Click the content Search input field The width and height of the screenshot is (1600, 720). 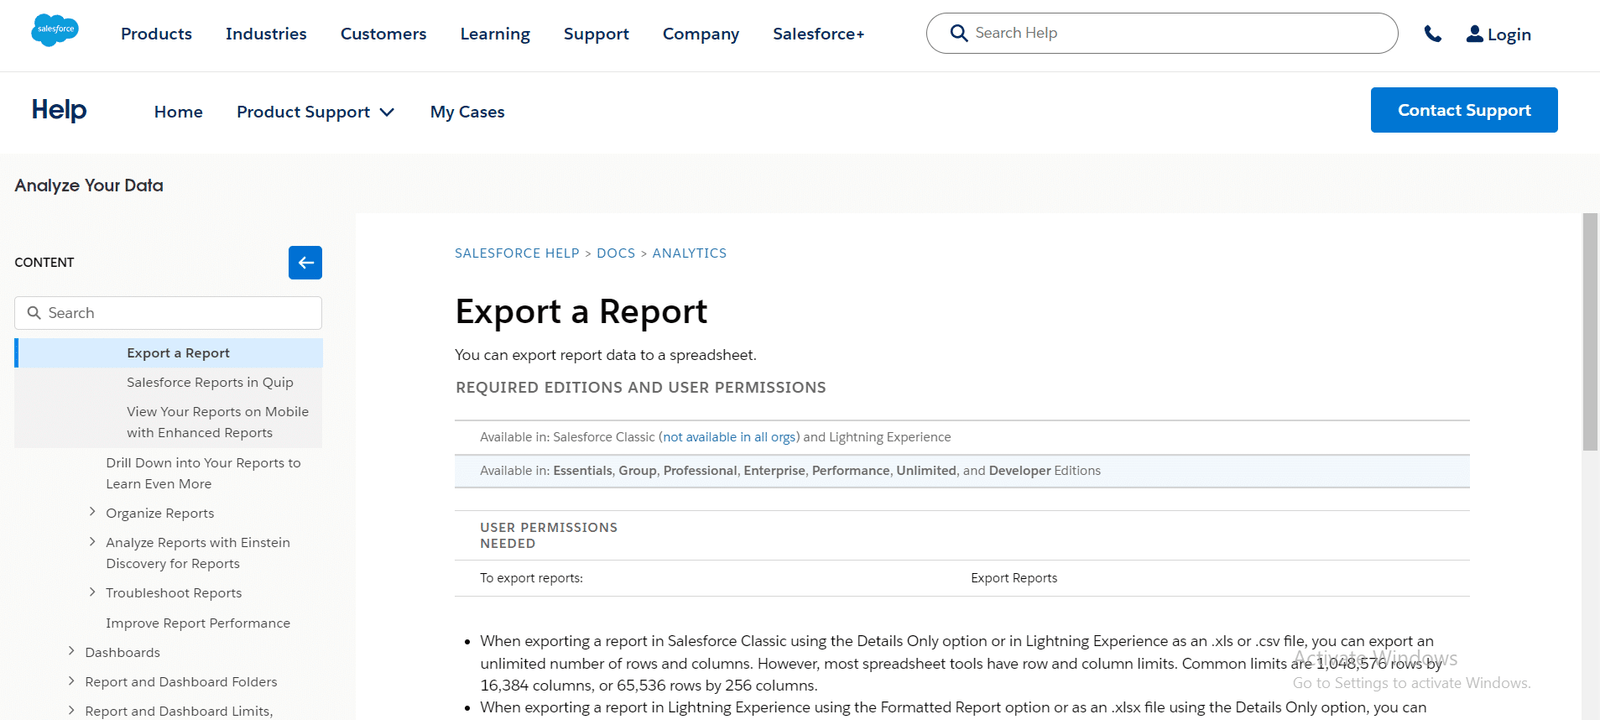[x=168, y=313]
